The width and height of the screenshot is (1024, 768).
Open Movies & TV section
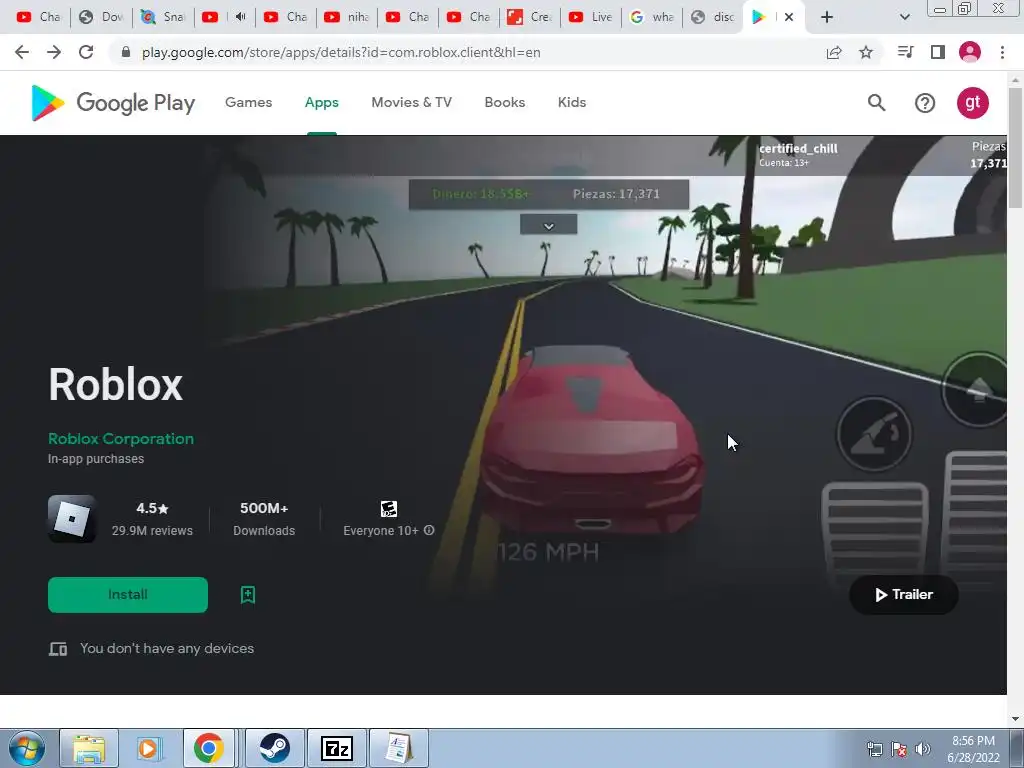pos(411,103)
